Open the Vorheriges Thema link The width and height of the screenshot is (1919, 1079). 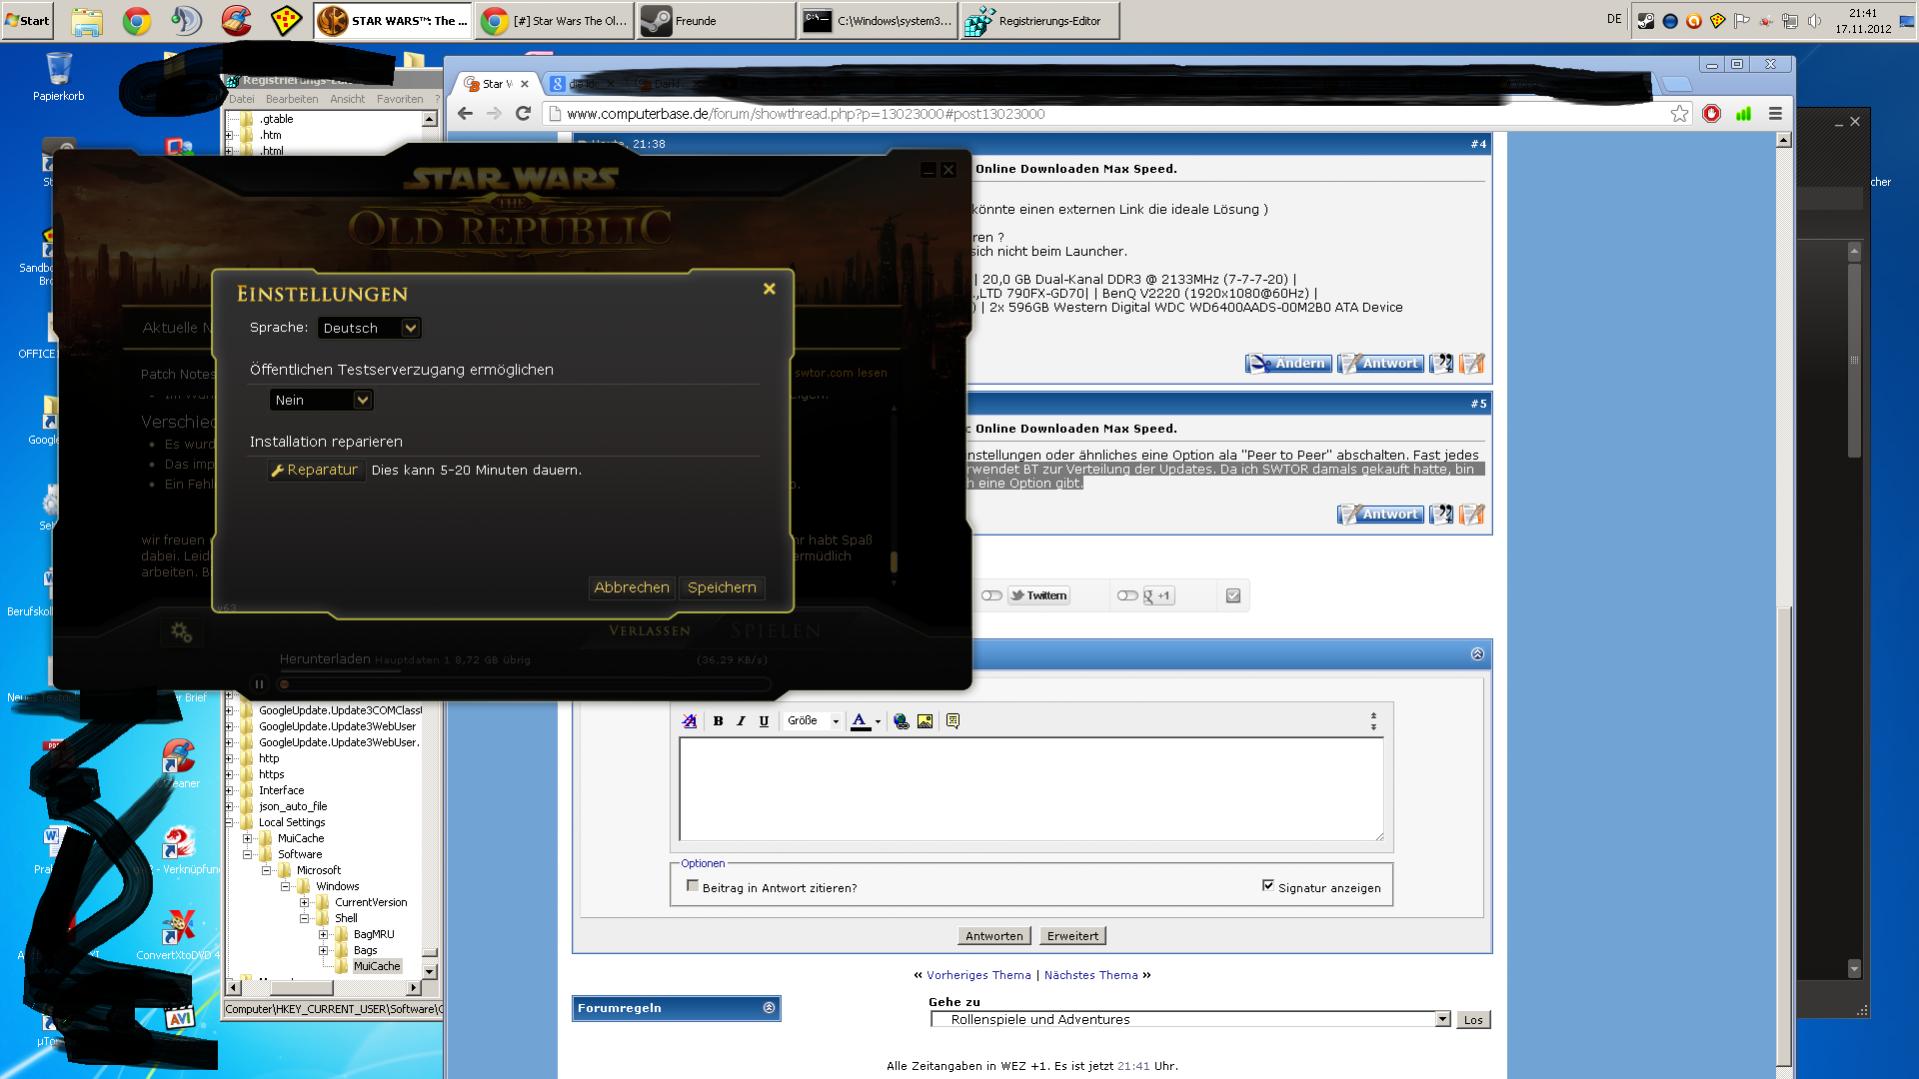click(x=978, y=975)
